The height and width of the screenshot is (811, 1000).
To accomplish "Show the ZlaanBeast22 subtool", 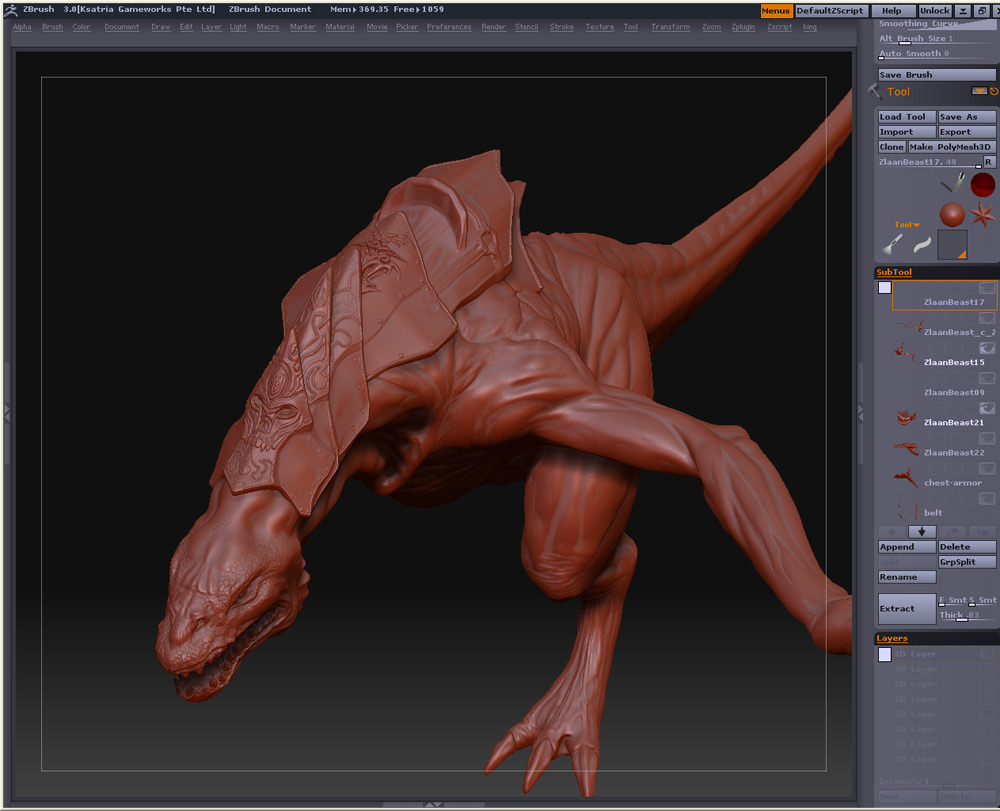I will (x=987, y=437).
